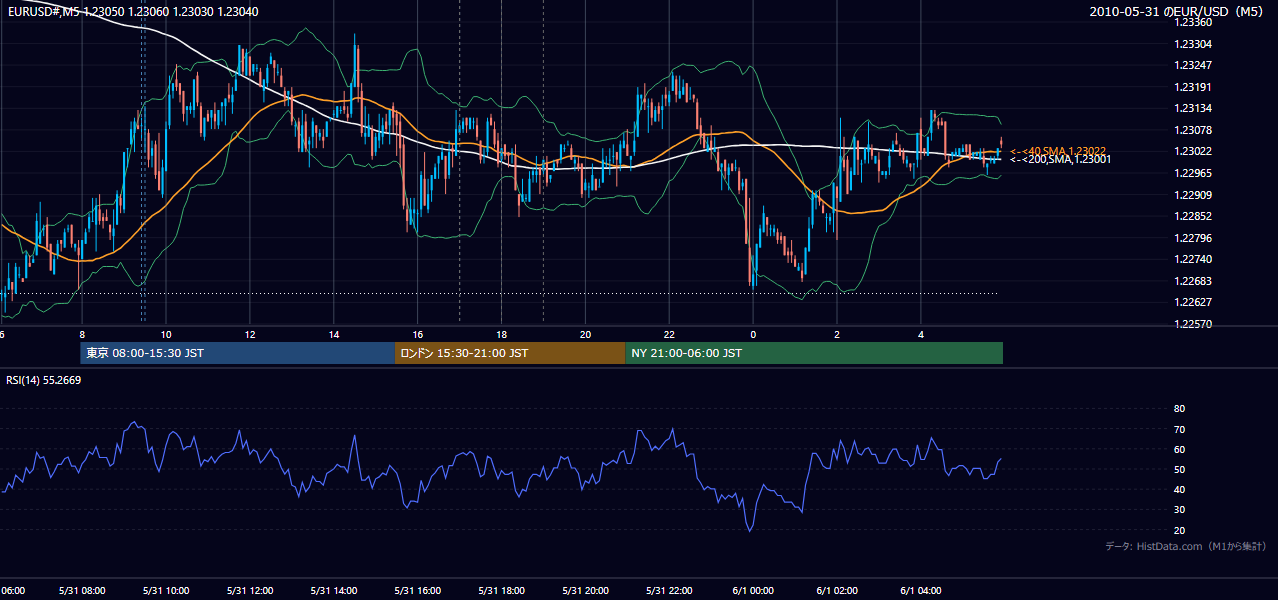Click the 2010-05-31 EUR/USD (M5) chart title
The height and width of the screenshot is (600, 1278).
point(1177,11)
